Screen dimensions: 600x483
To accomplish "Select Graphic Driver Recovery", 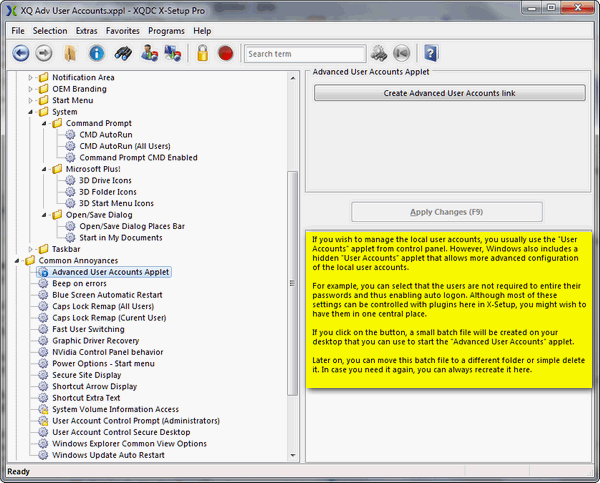I will [x=96, y=341].
